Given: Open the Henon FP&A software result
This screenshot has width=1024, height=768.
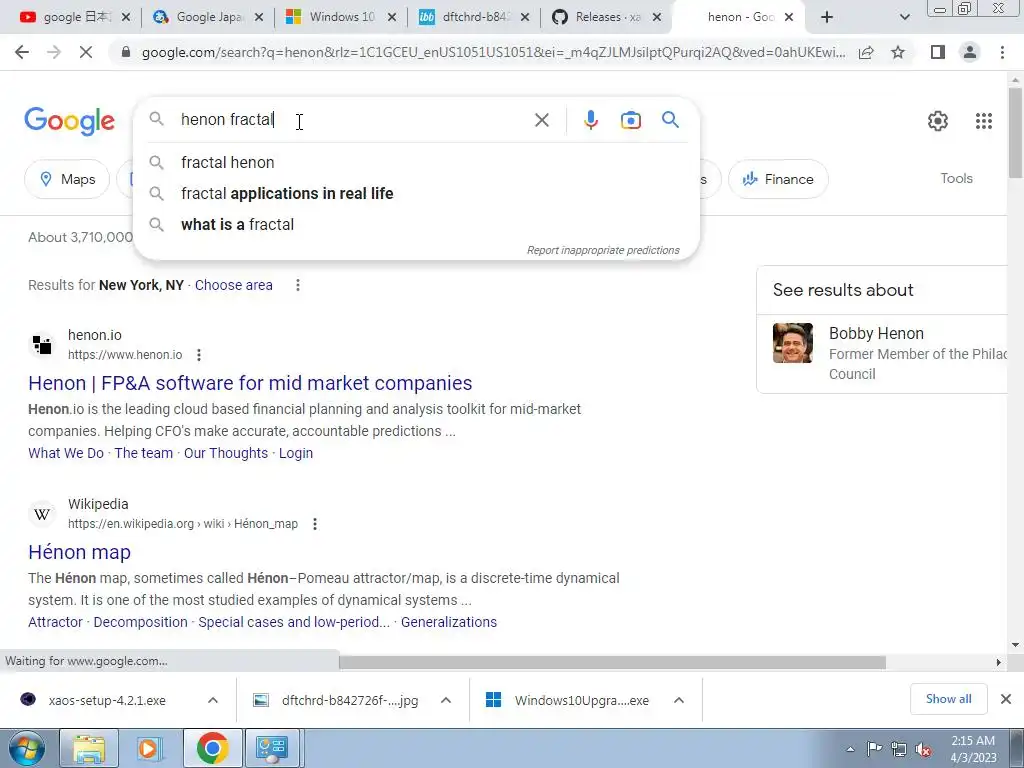Looking at the screenshot, I should click(250, 383).
